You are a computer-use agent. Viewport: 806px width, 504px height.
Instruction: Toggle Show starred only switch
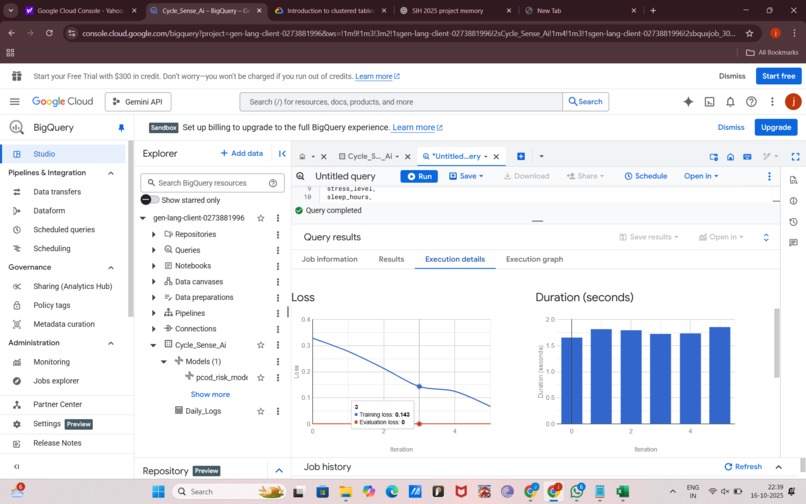coord(150,200)
